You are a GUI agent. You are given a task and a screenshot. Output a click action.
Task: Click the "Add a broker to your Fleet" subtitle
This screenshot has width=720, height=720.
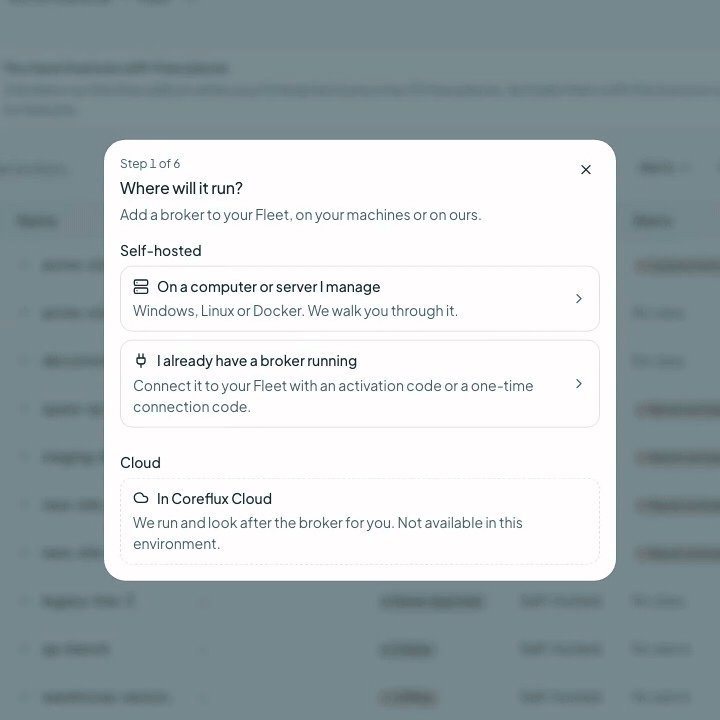(x=301, y=214)
